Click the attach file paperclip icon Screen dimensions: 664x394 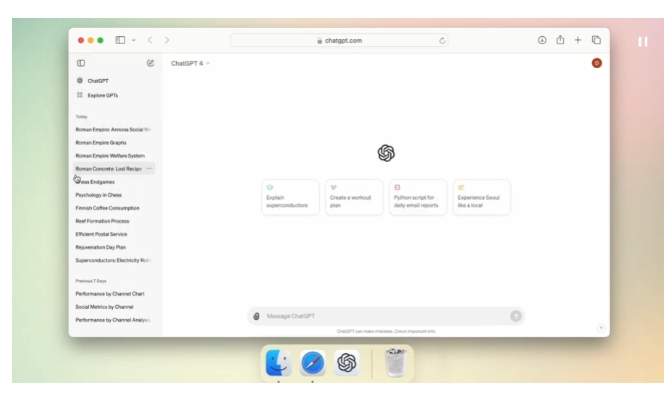(x=256, y=316)
